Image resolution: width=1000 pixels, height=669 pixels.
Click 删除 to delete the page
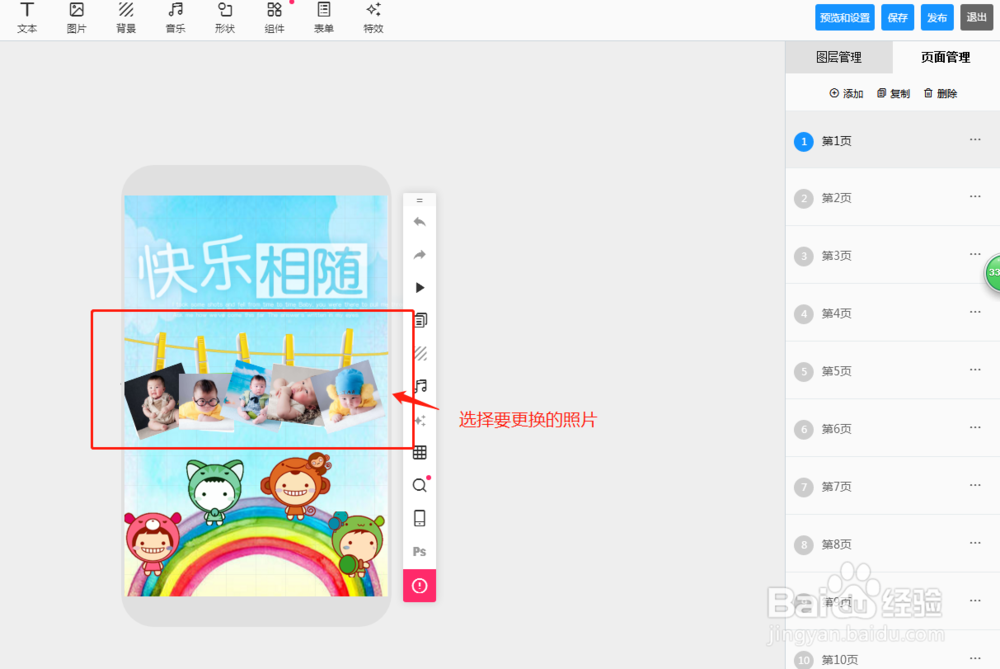941,94
